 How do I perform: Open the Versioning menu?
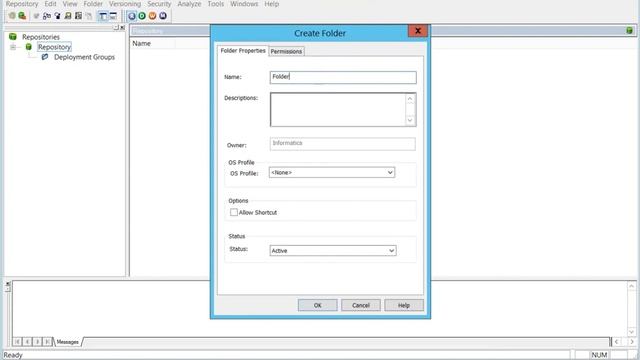tap(125, 4)
